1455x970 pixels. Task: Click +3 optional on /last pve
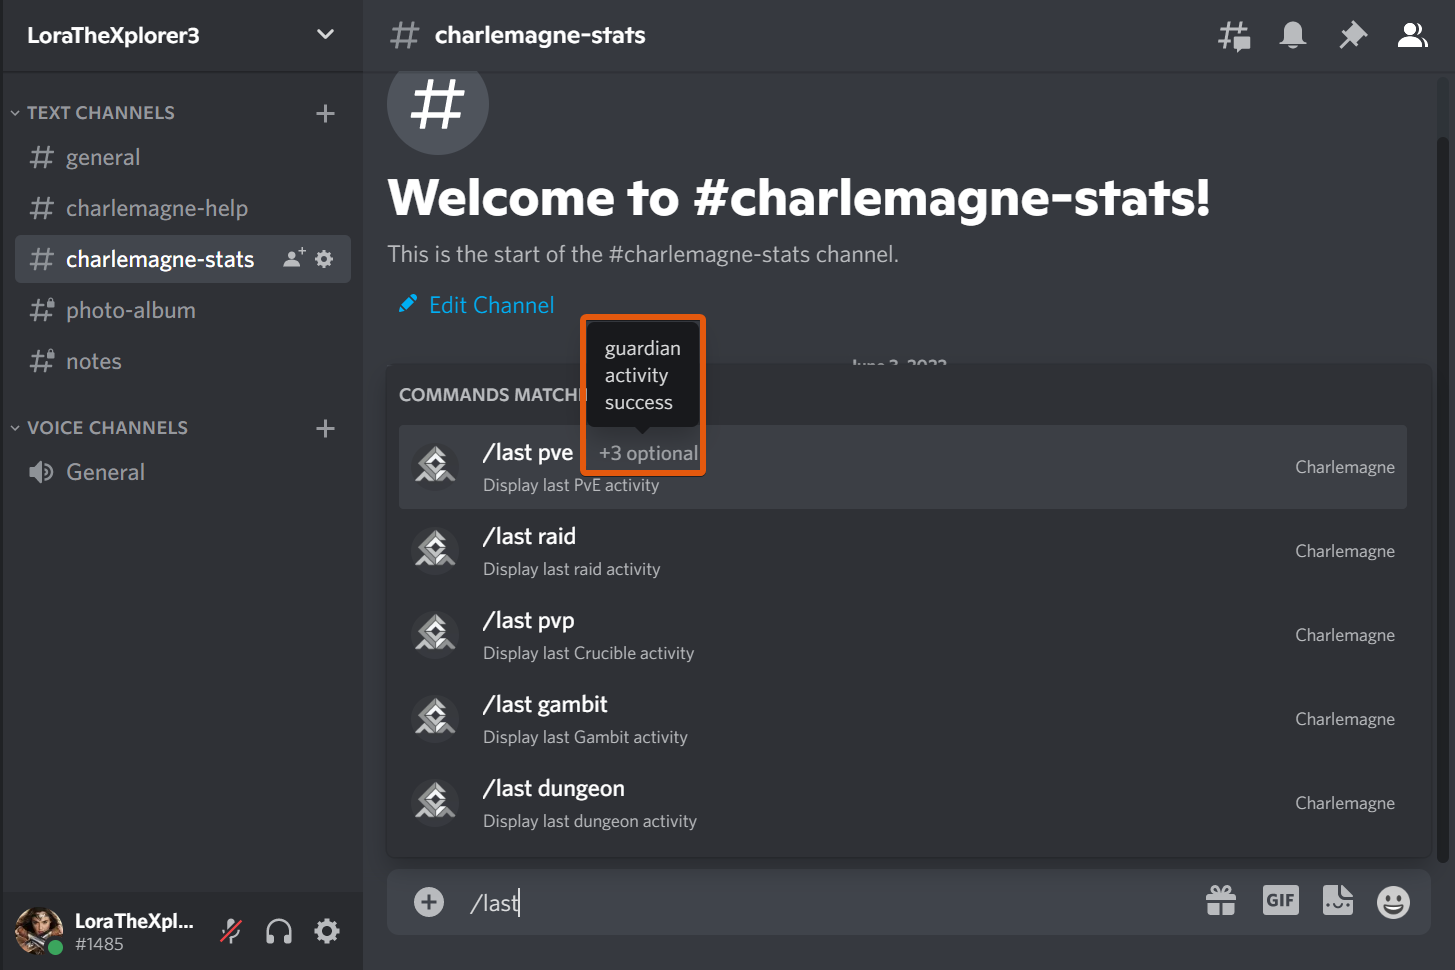648,453
